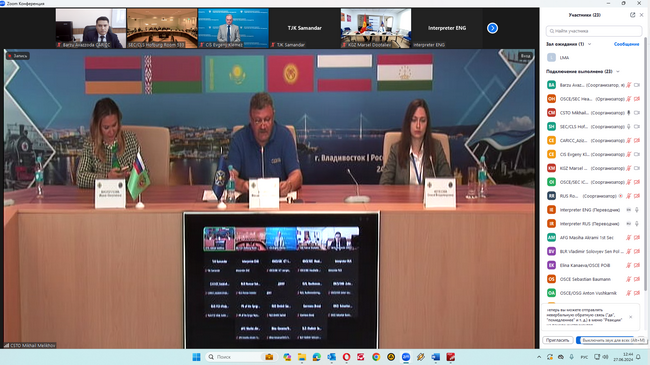Click the Сообщение link in waiting room
650x365 pixels.
click(x=626, y=44)
